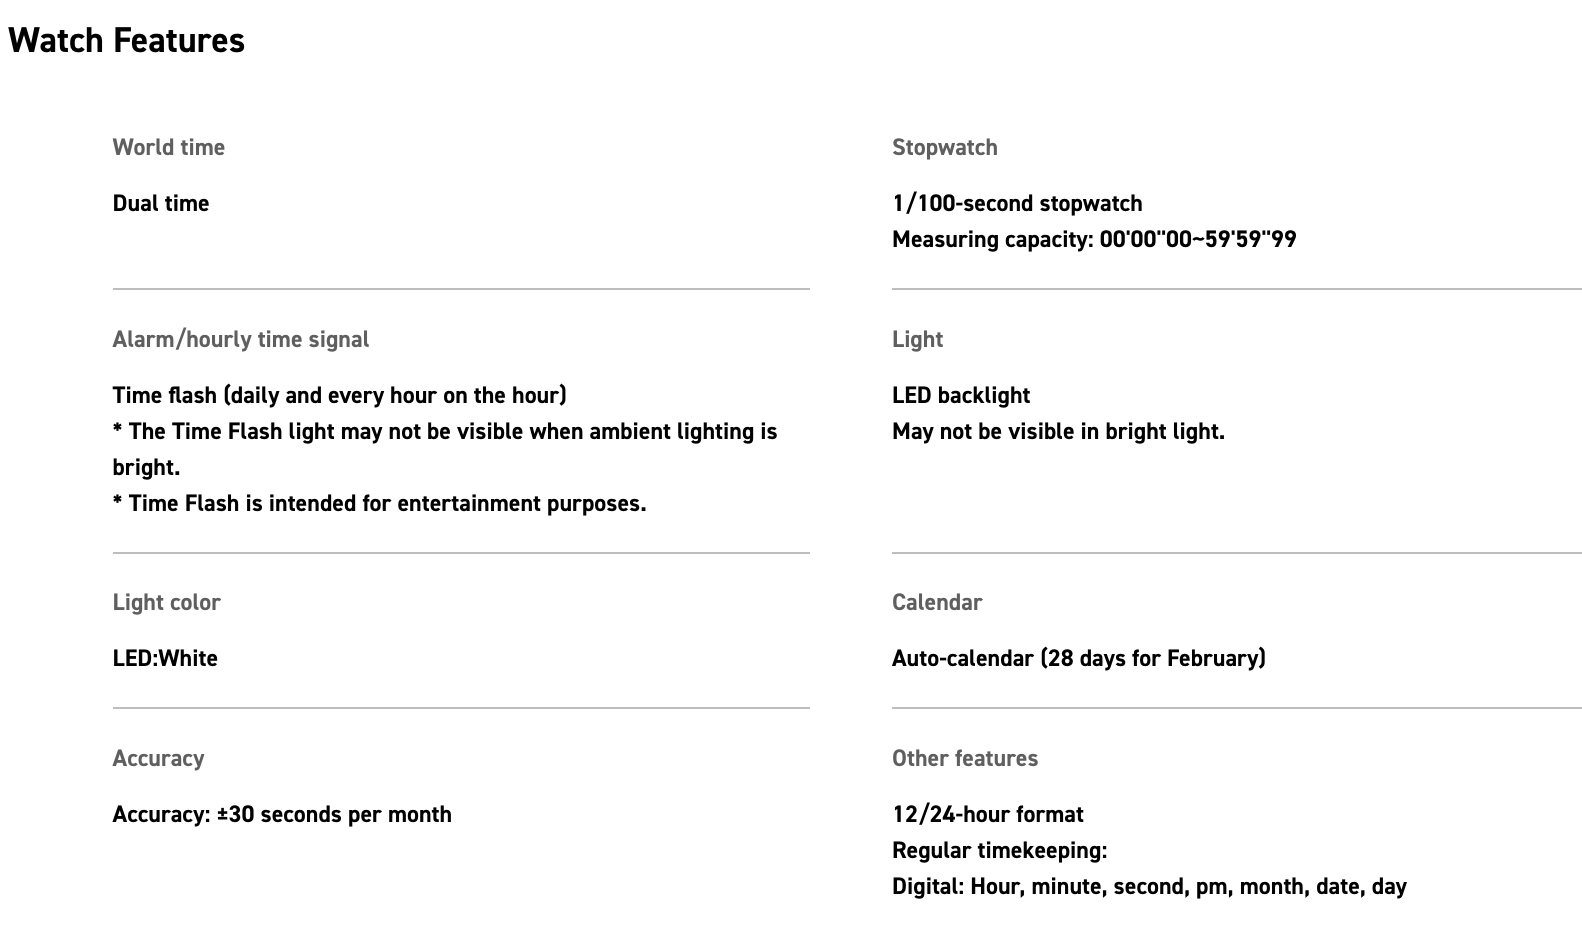Click the 12/24-hour format text
Viewport: 1582px width, 932px height.
[987, 814]
